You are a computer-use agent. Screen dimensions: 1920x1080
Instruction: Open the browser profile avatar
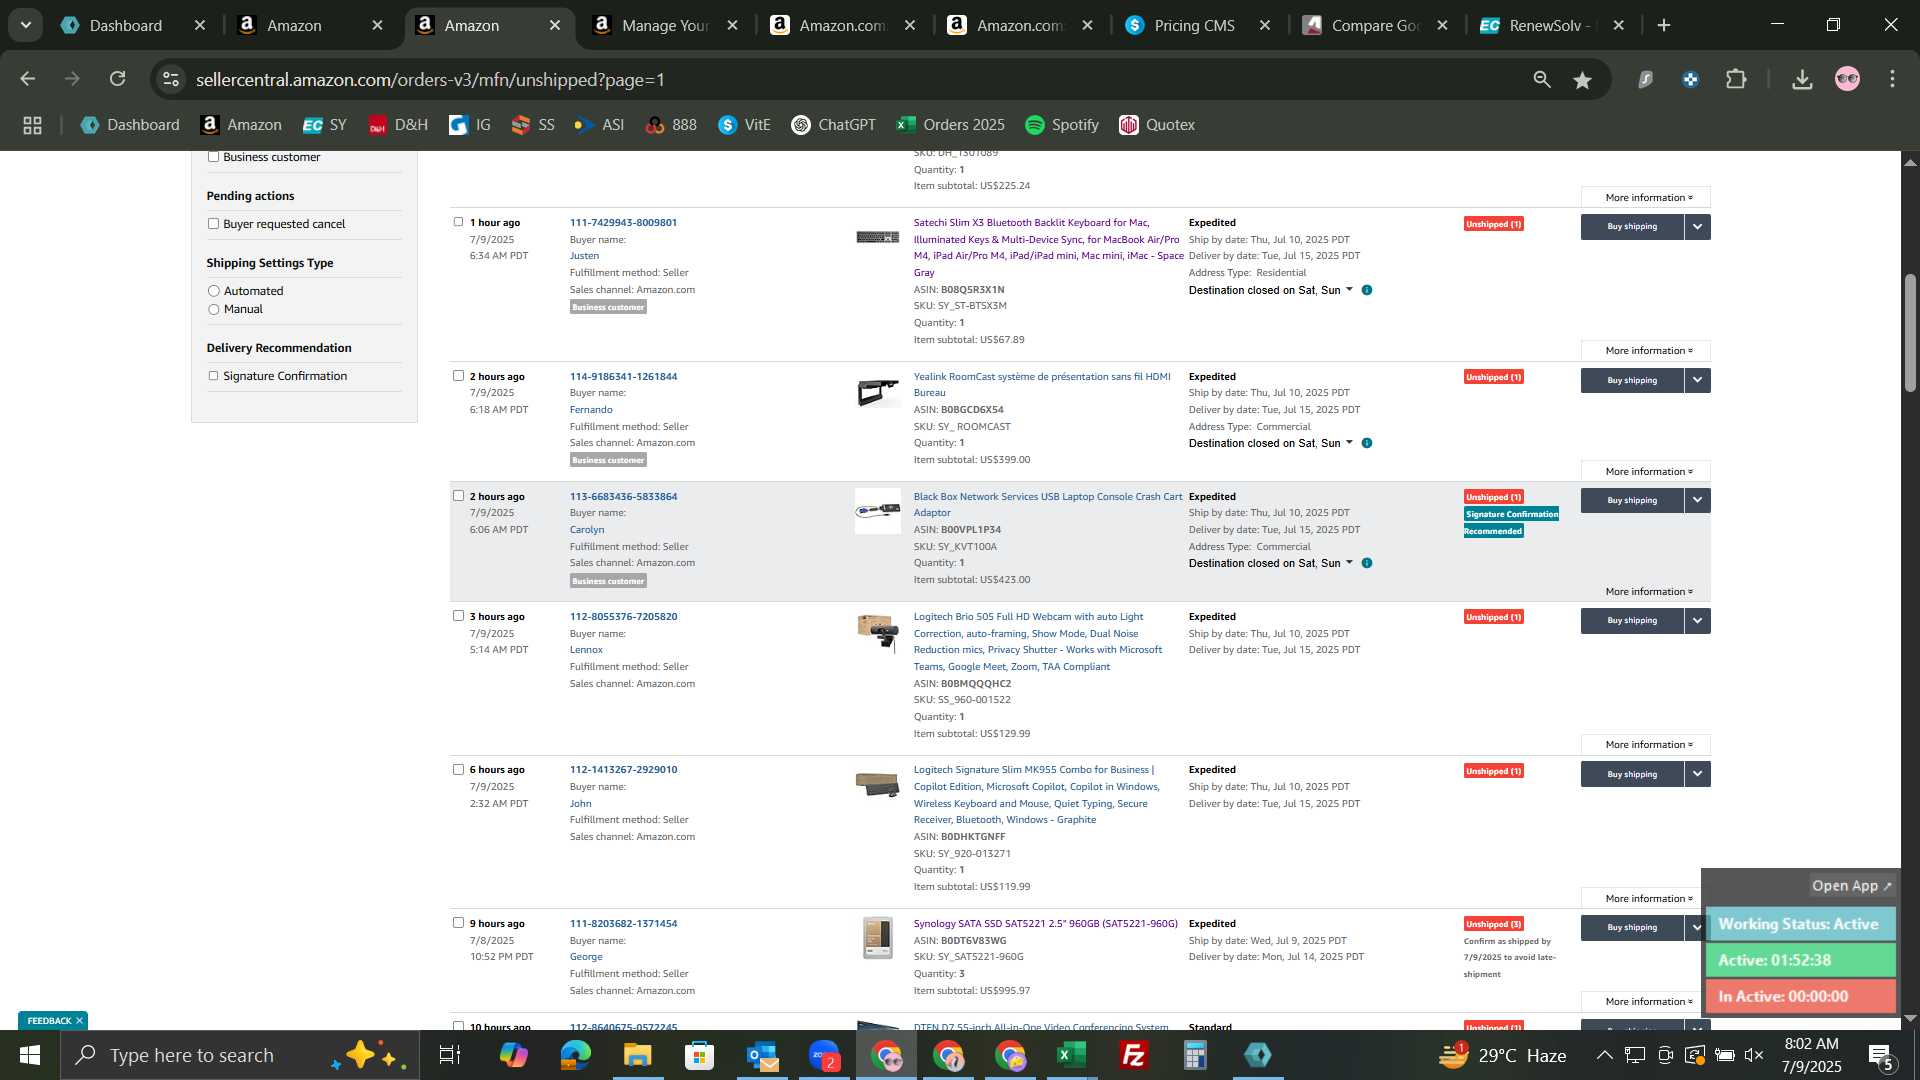click(1847, 79)
